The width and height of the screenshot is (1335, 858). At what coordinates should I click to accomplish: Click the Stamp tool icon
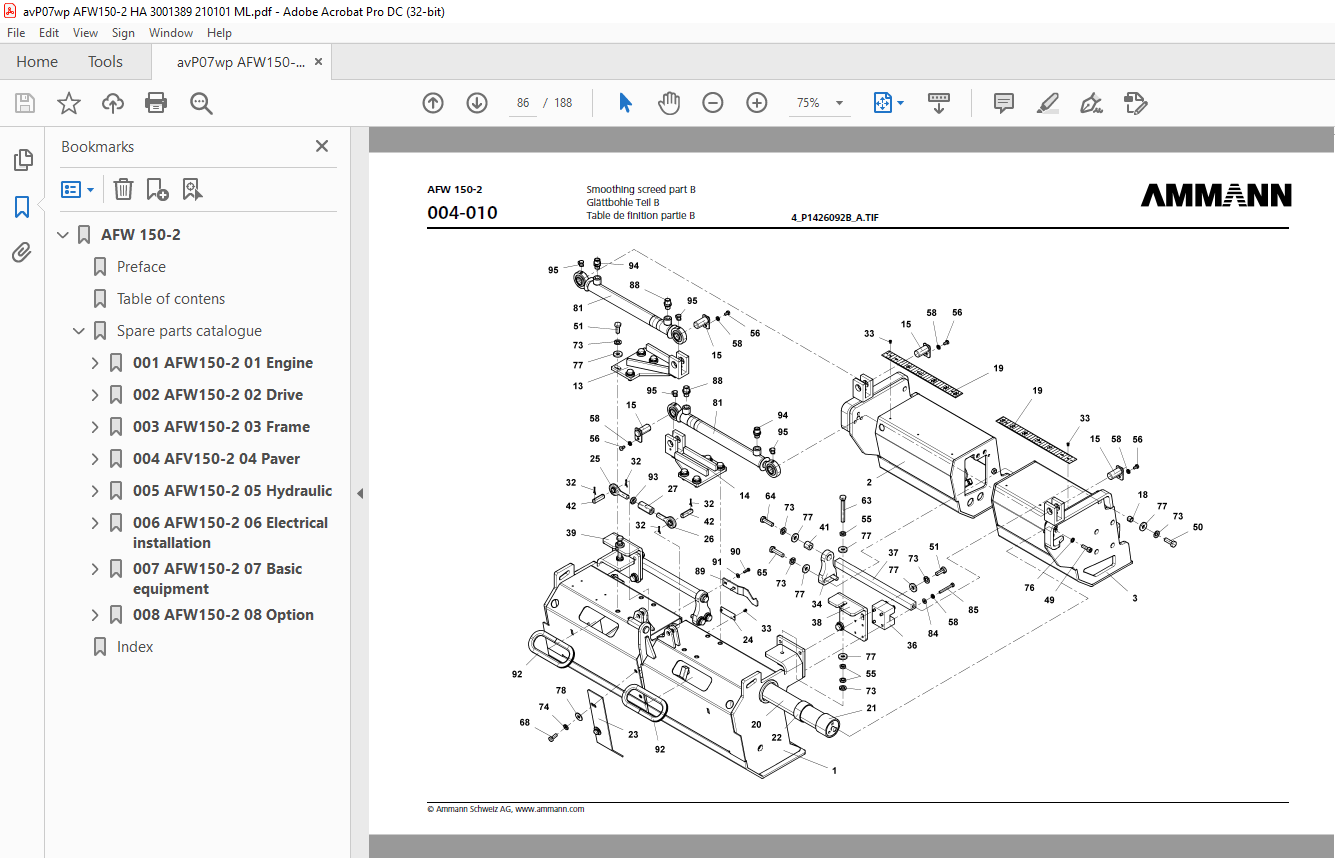1135,103
